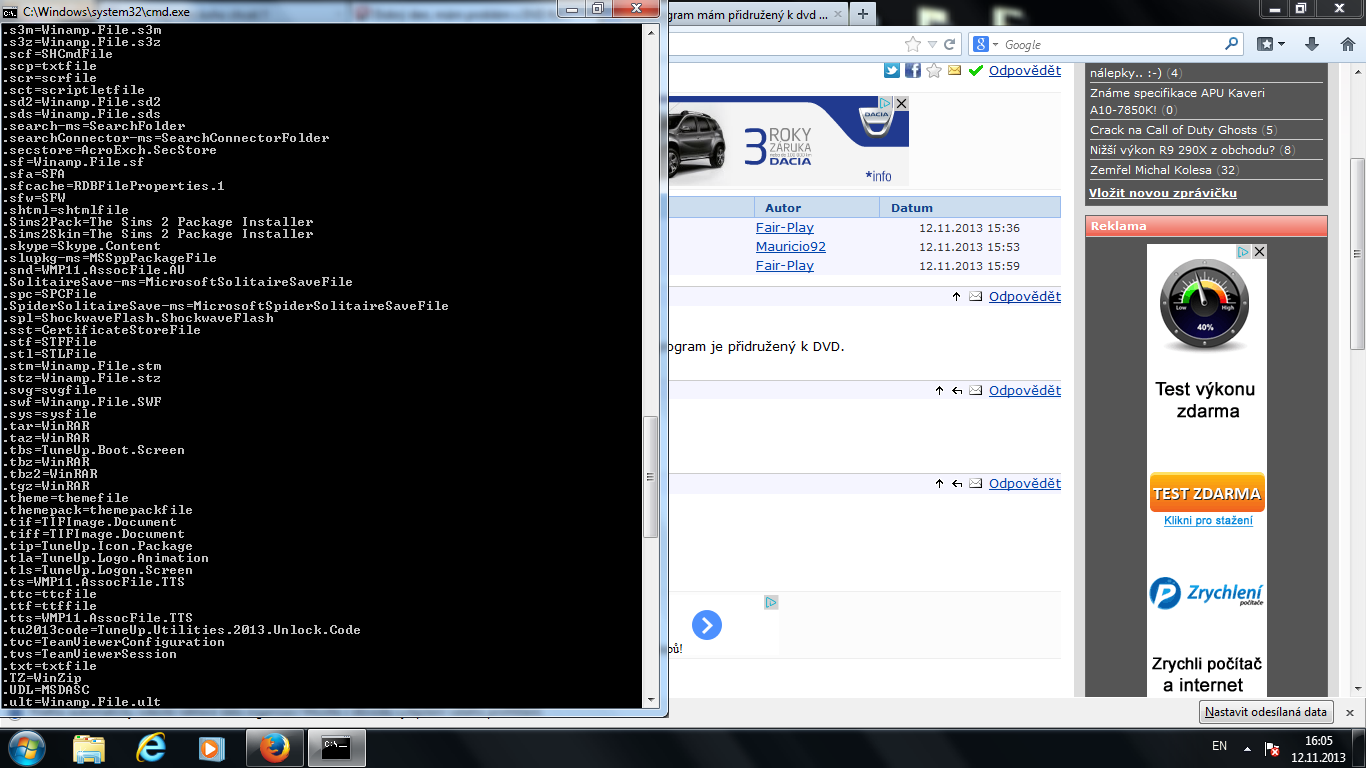Switch to Firefox via its taskbar icon

(273, 748)
